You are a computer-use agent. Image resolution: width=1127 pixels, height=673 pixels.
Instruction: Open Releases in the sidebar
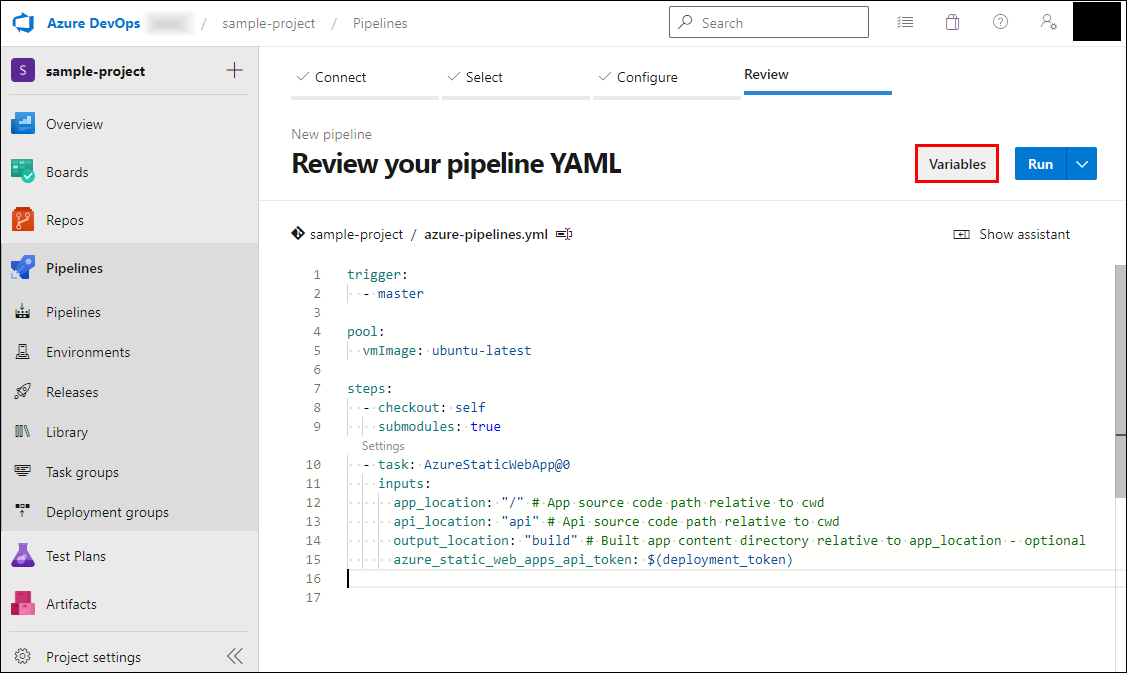129,392
